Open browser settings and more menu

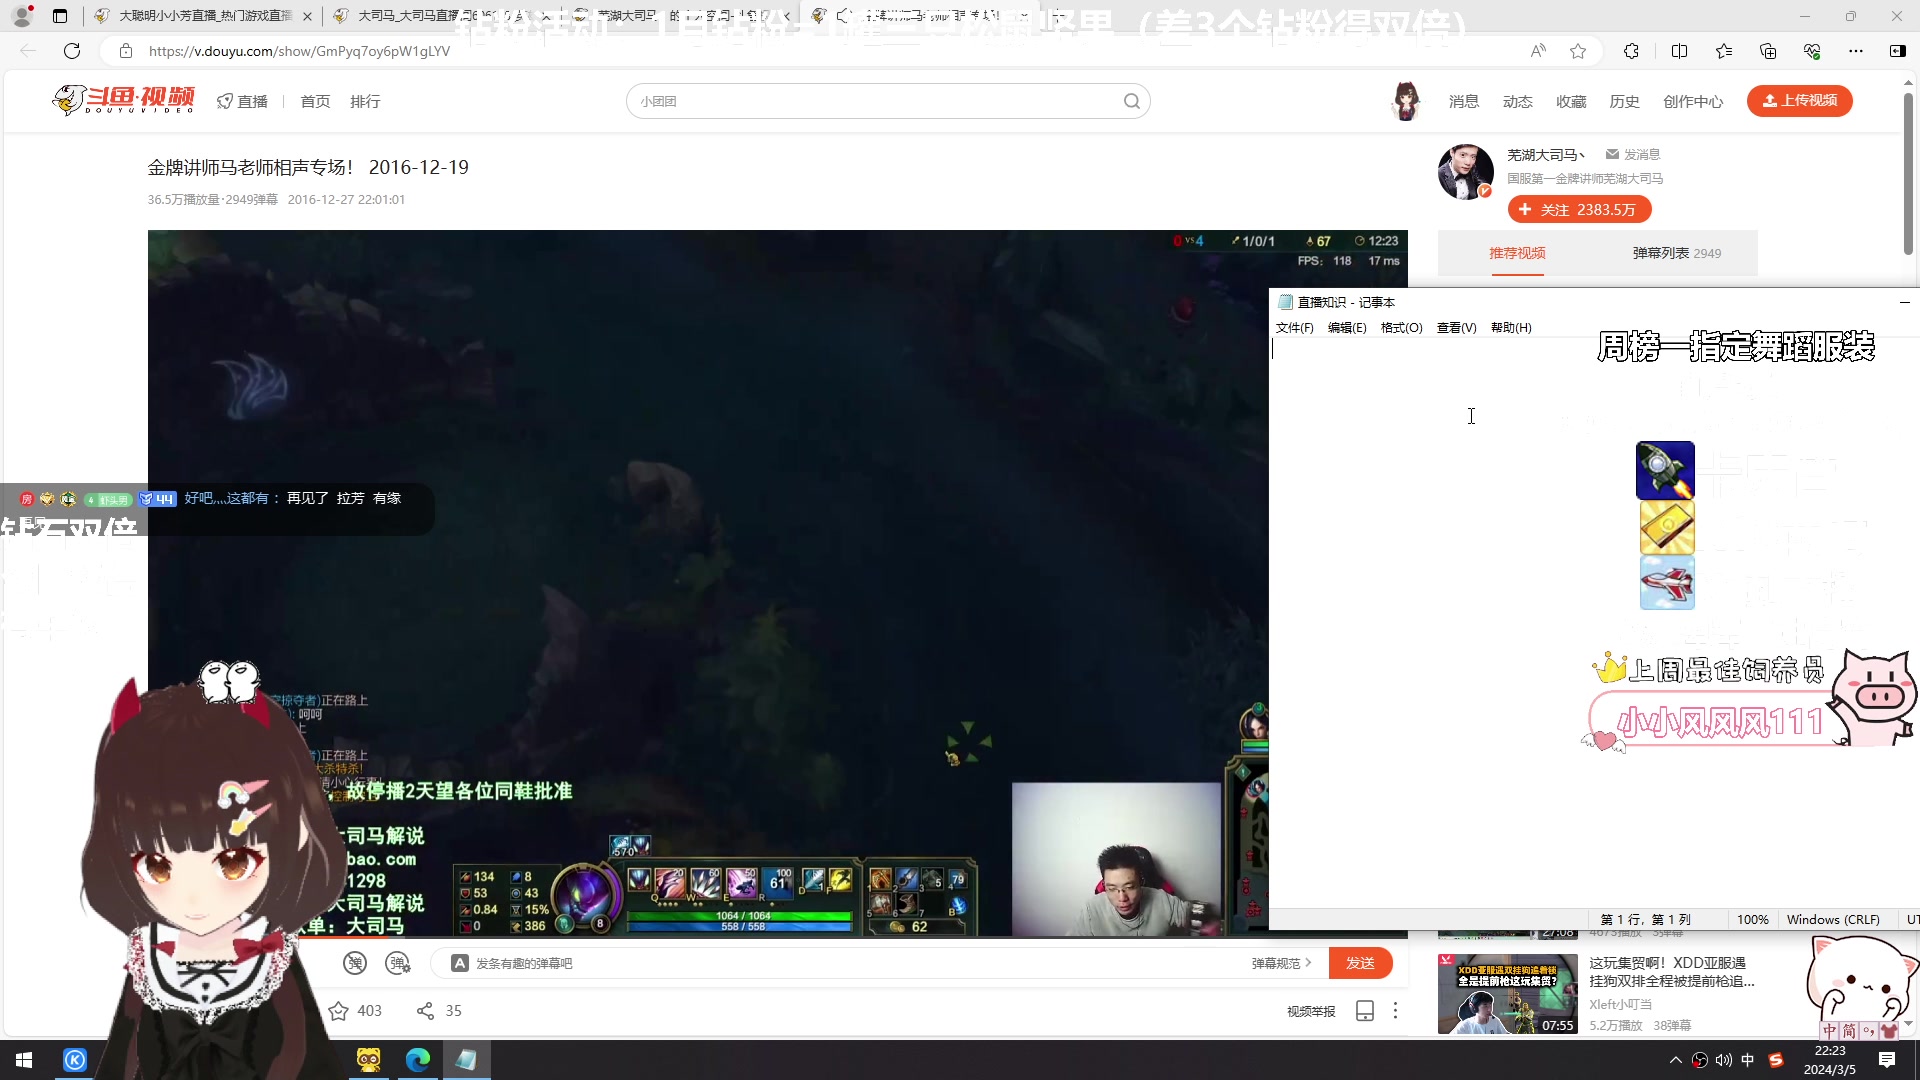pos(1856,51)
